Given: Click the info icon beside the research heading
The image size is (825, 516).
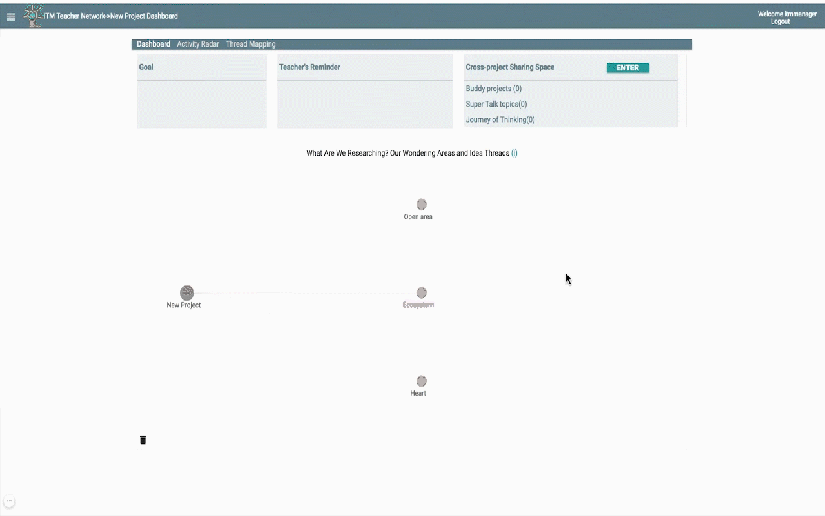Looking at the screenshot, I should pos(514,154).
